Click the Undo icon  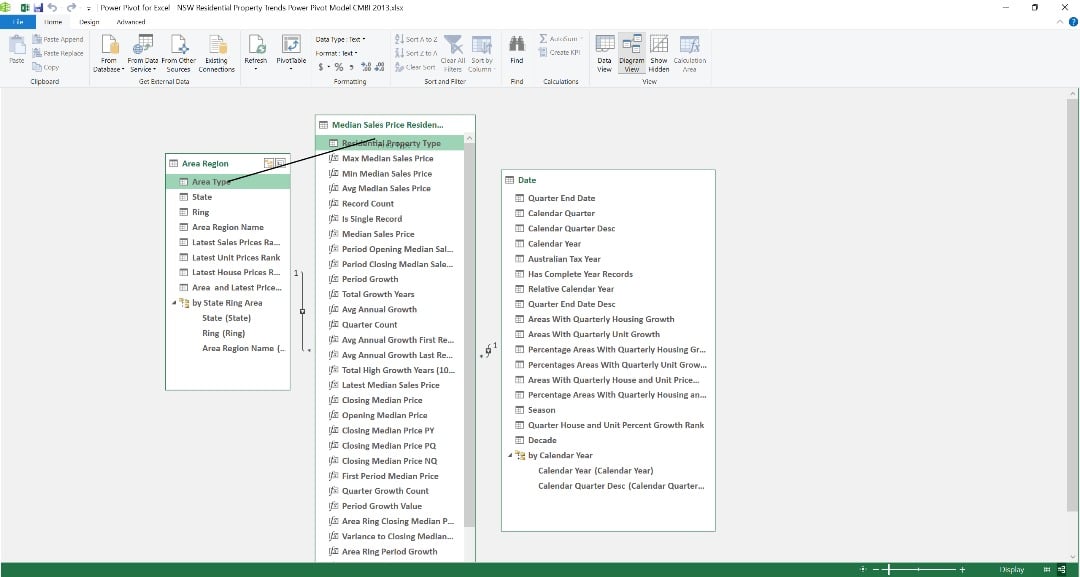pos(52,8)
